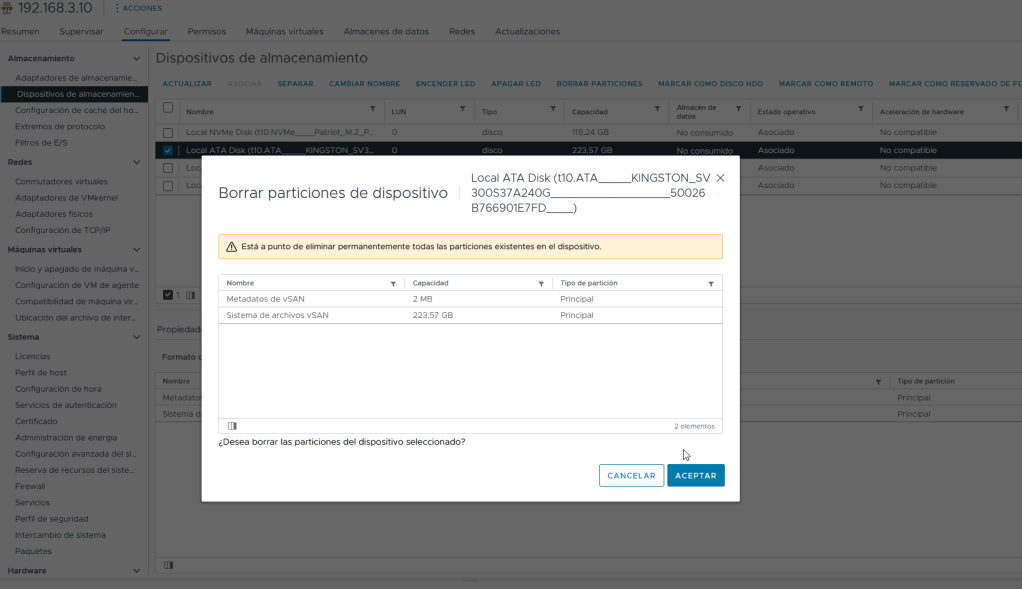Collapse the Máquinas virtuales sidebar section
Viewport: 1022px width, 589px height.
tap(137, 249)
